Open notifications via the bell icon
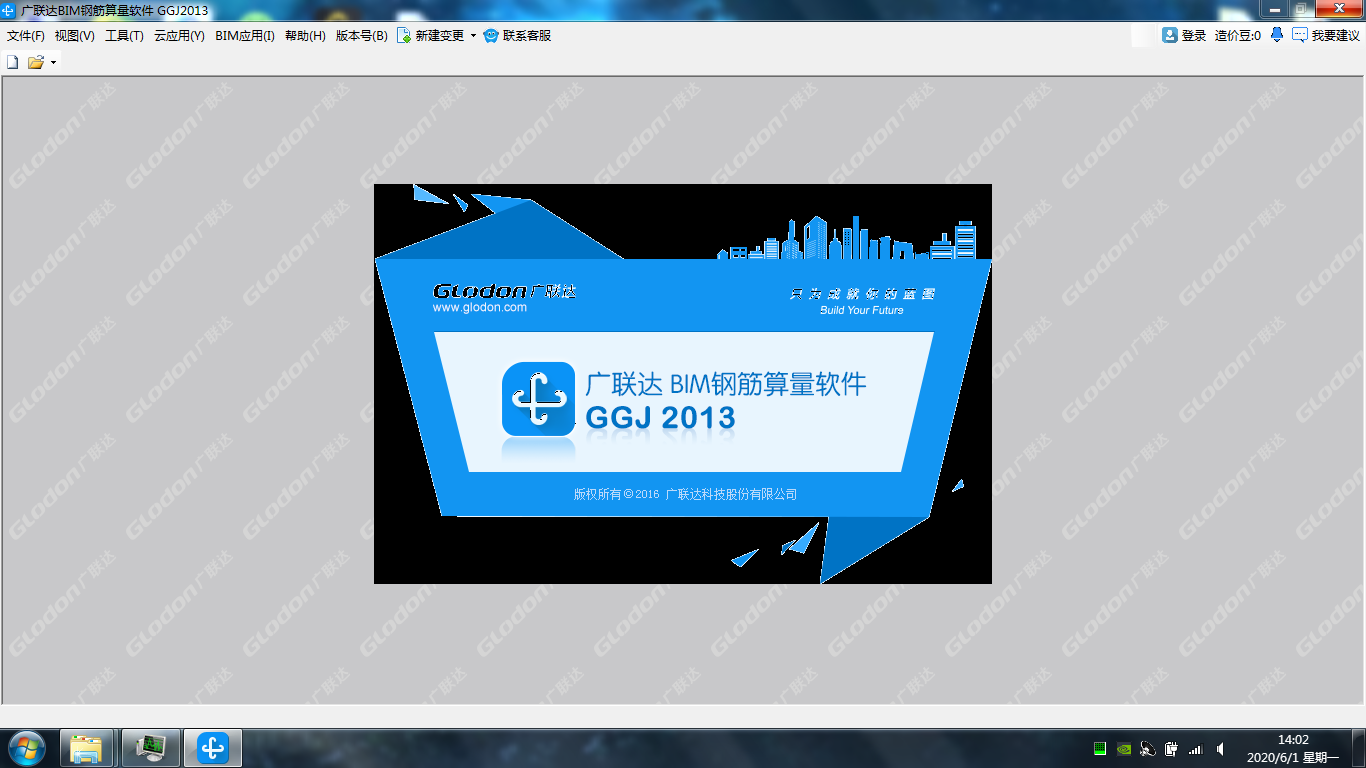Image resolution: width=1366 pixels, height=768 pixels. (1277, 35)
